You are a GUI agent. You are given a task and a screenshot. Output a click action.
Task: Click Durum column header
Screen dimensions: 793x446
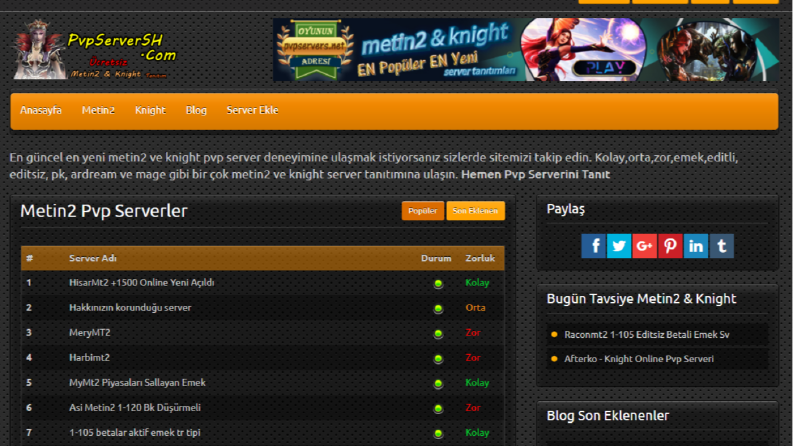click(436, 258)
